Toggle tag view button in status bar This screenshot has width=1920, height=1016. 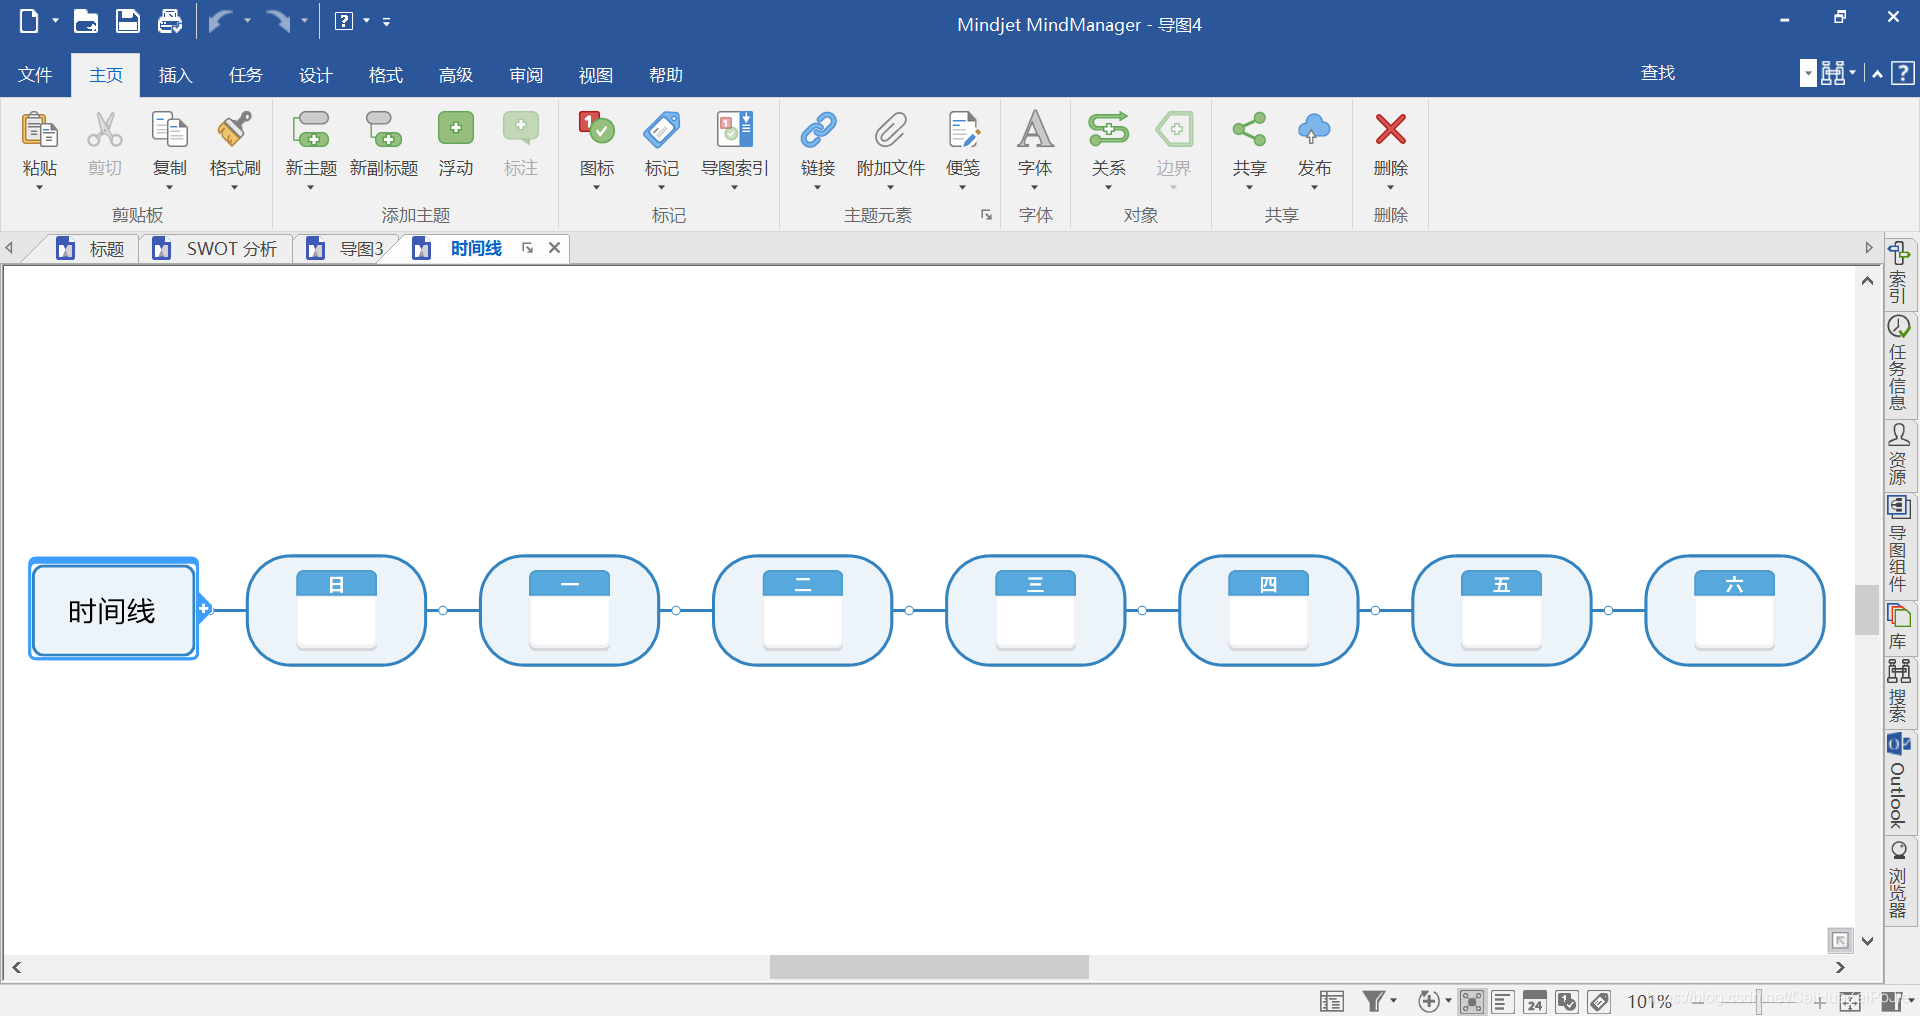point(1599,1001)
